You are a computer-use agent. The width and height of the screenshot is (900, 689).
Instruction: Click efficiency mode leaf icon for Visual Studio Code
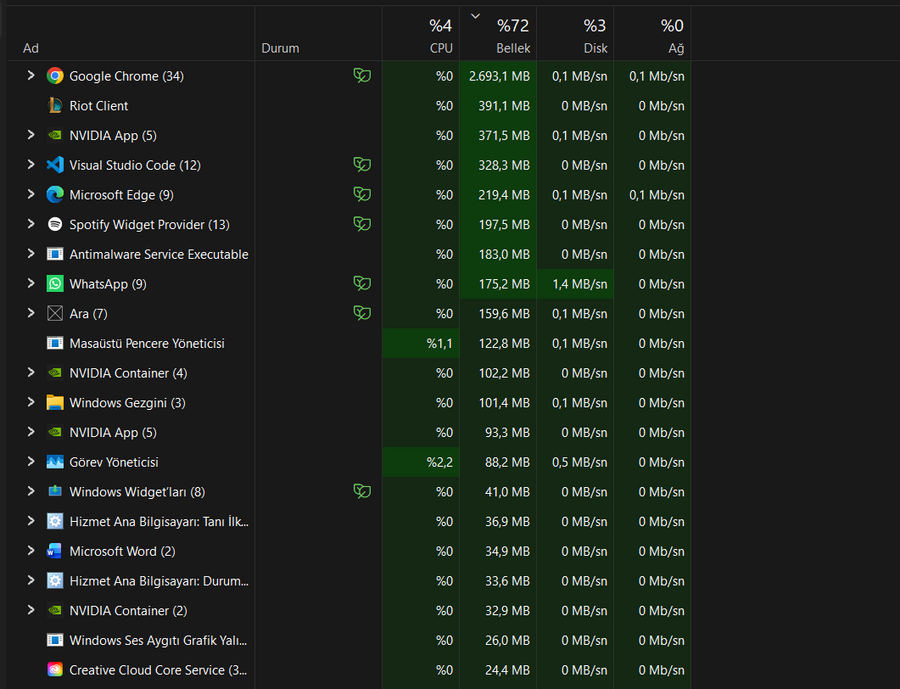tap(362, 164)
